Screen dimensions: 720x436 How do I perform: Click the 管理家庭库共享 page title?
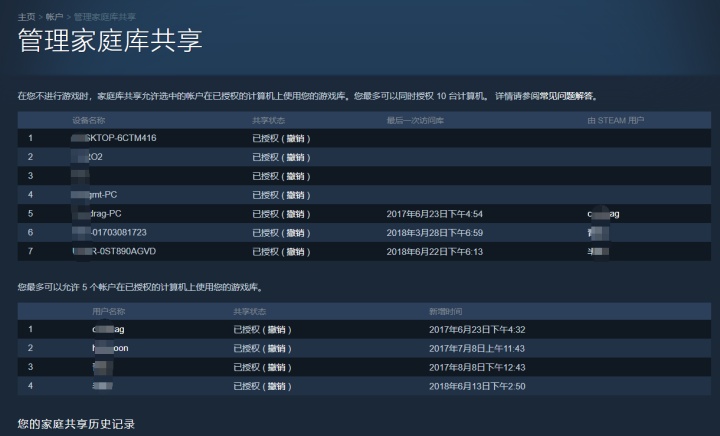coord(110,40)
